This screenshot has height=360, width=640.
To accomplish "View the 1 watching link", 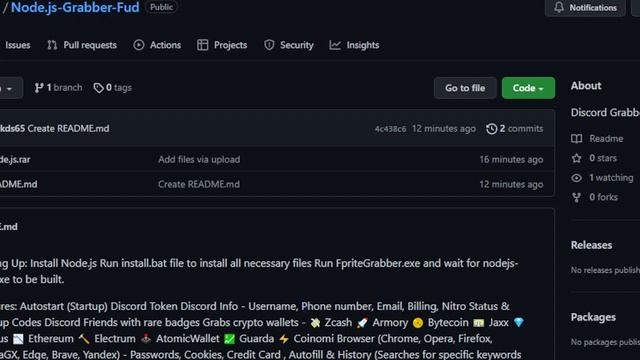I will [611, 178].
